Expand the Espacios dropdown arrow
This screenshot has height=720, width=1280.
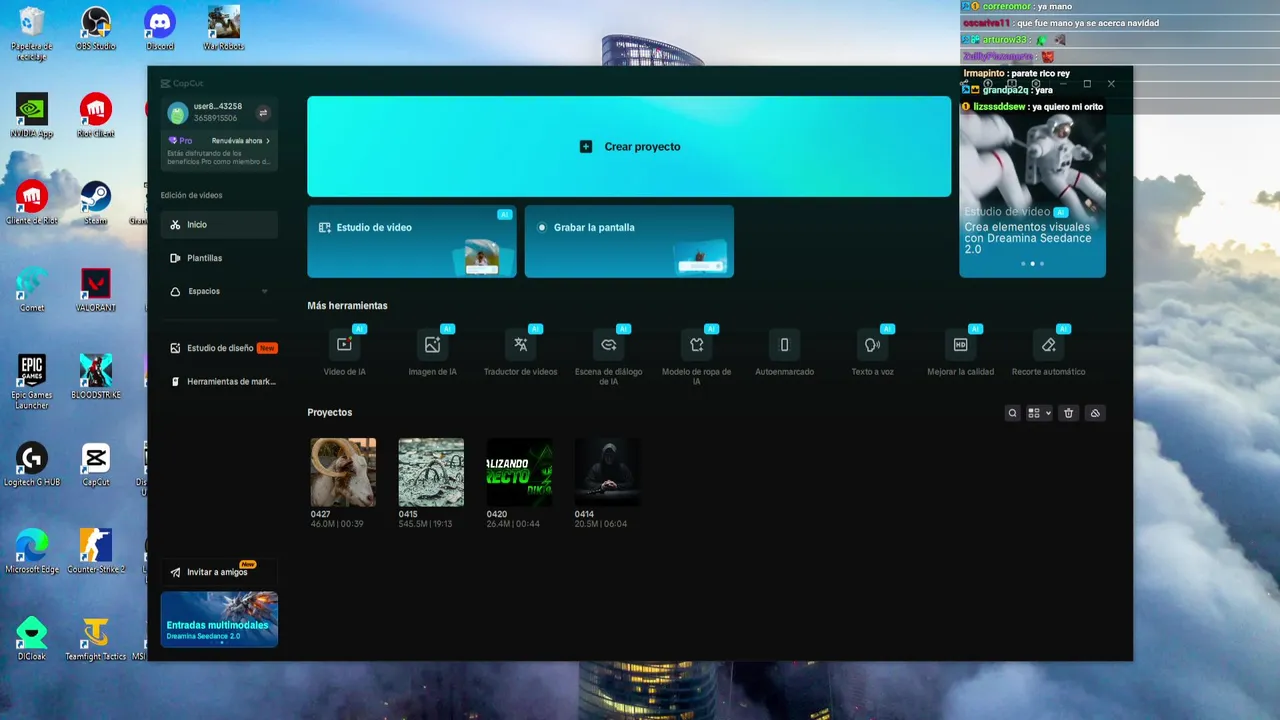click(265, 291)
